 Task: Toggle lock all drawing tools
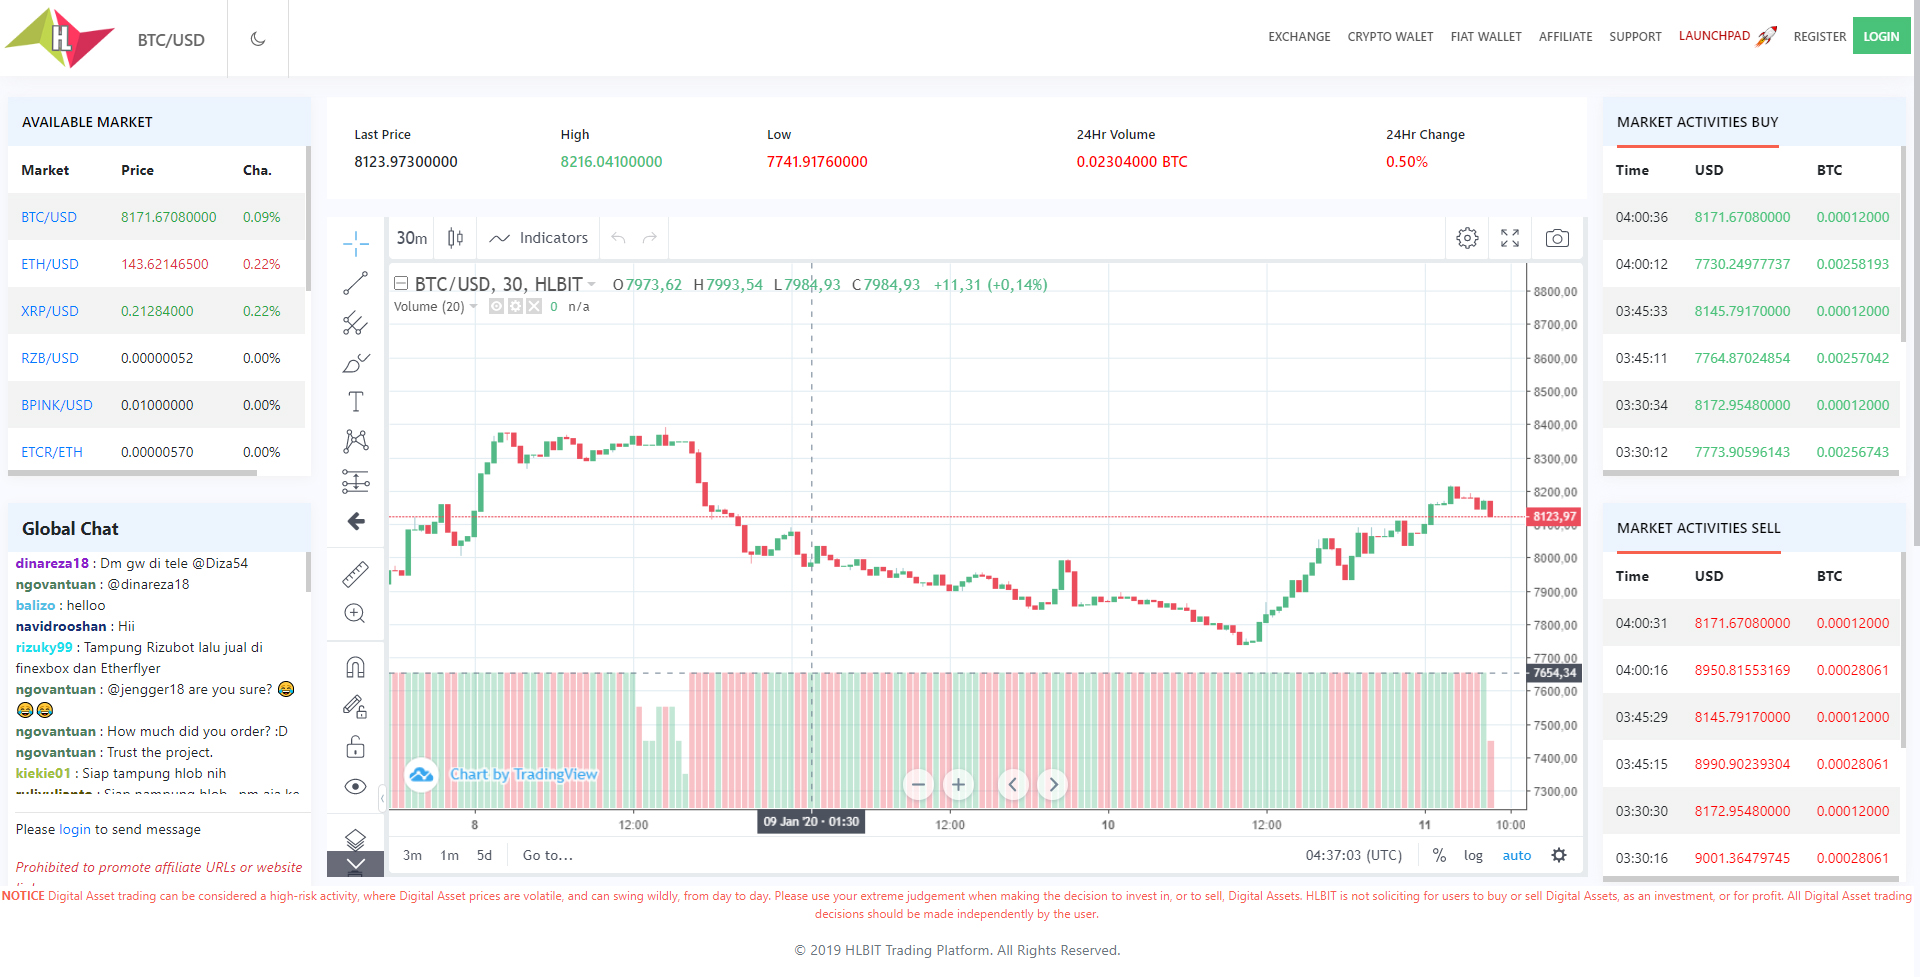(x=355, y=747)
